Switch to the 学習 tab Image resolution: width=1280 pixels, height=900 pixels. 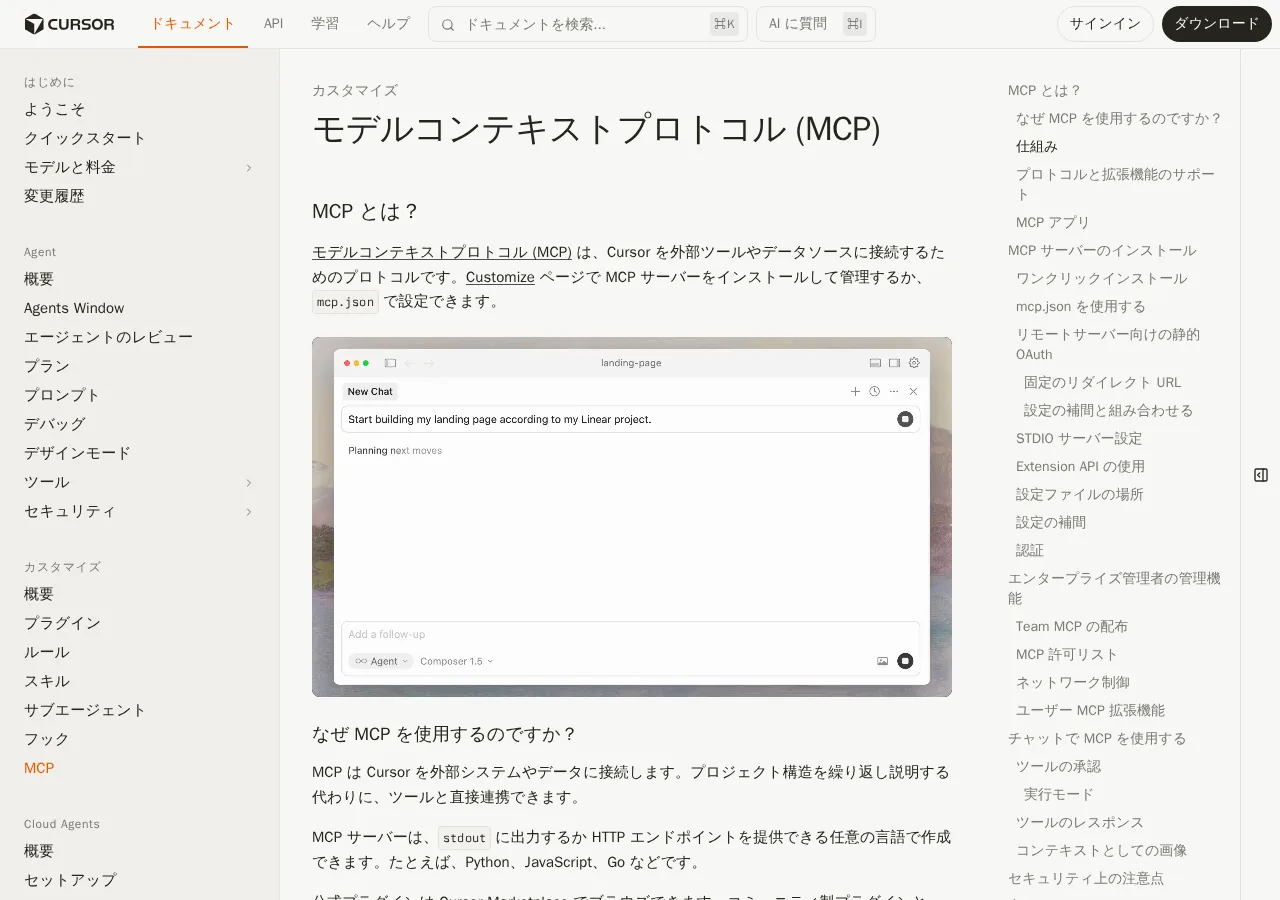click(325, 24)
